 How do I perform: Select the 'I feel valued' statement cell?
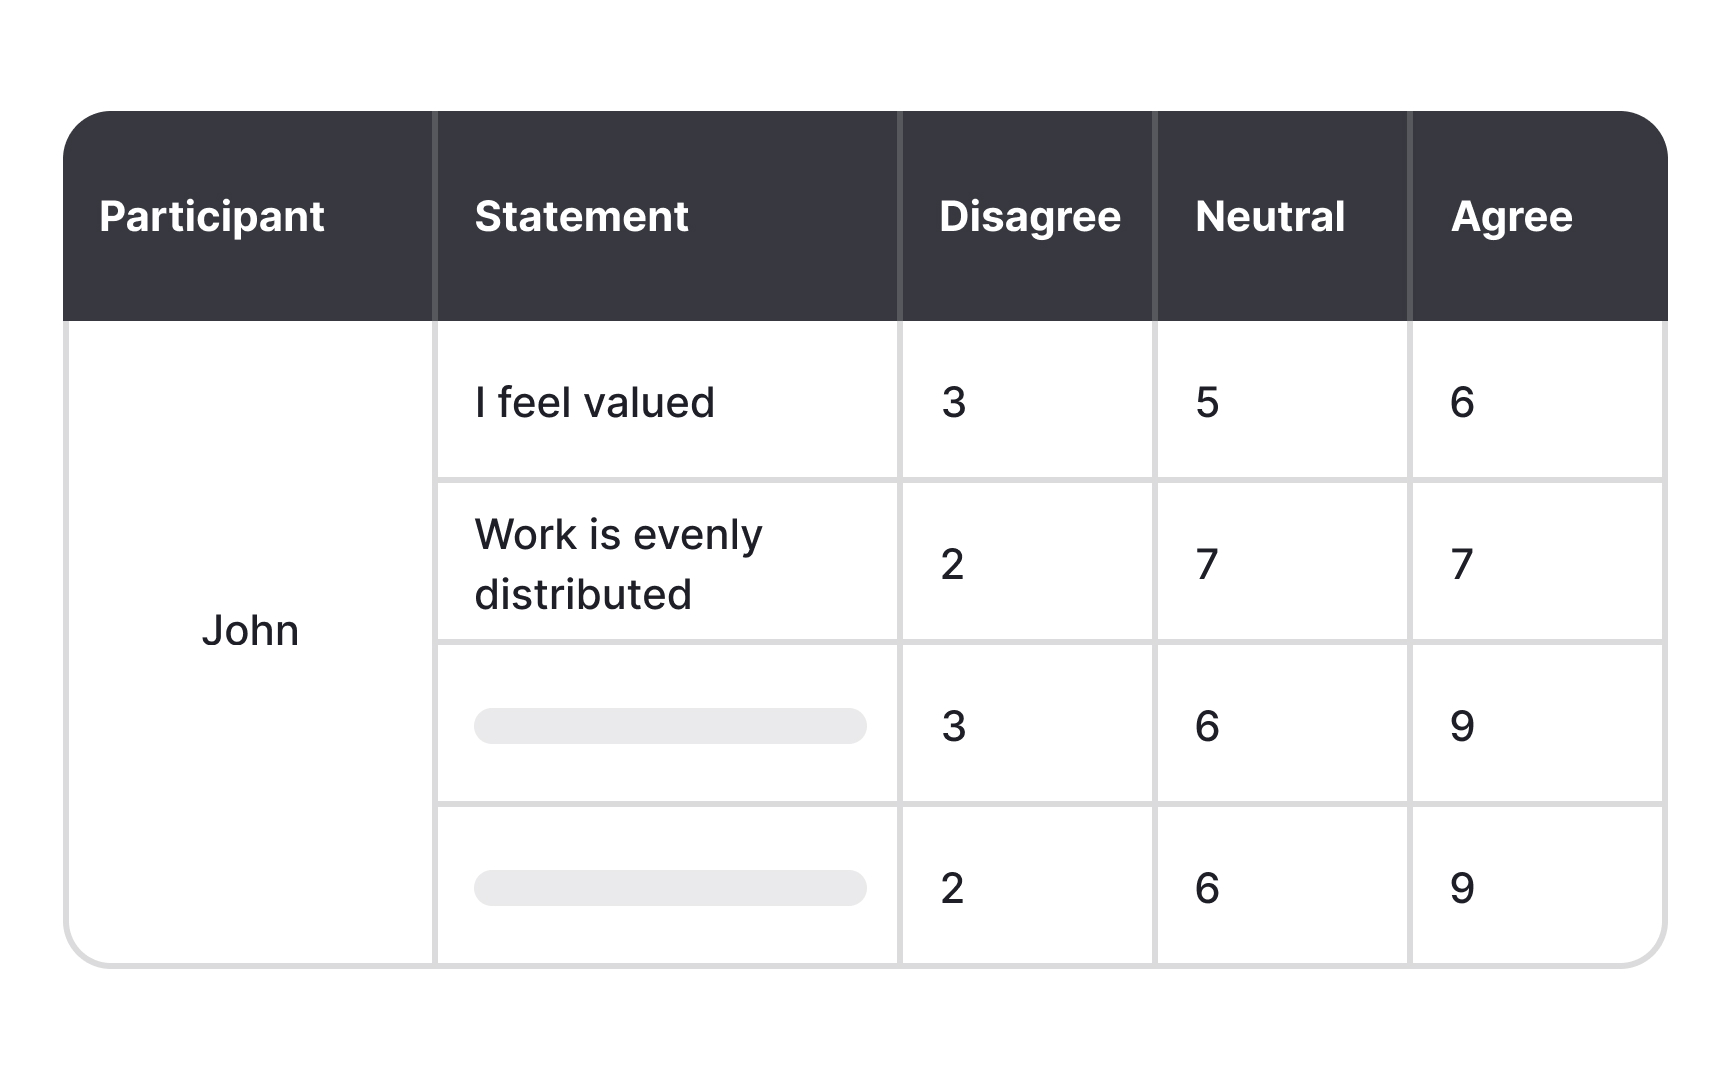pyautogui.click(x=594, y=403)
